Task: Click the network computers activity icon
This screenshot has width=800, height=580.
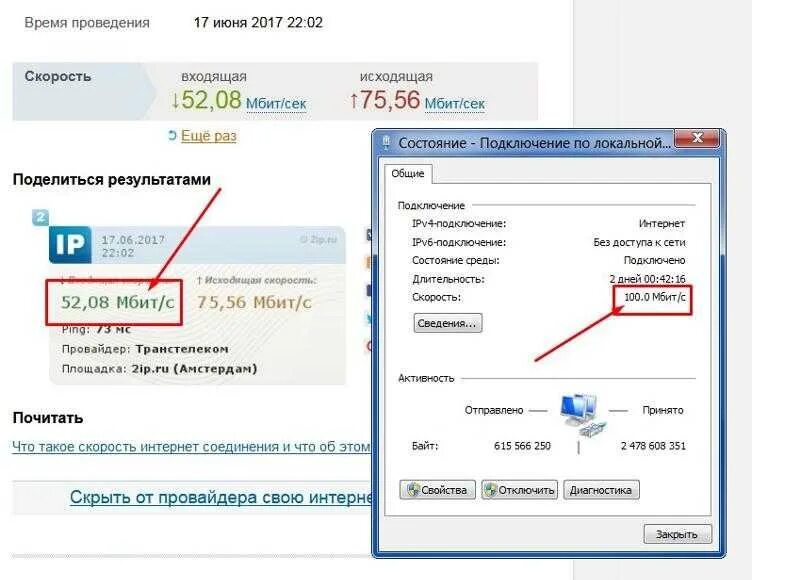Action: [x=581, y=415]
